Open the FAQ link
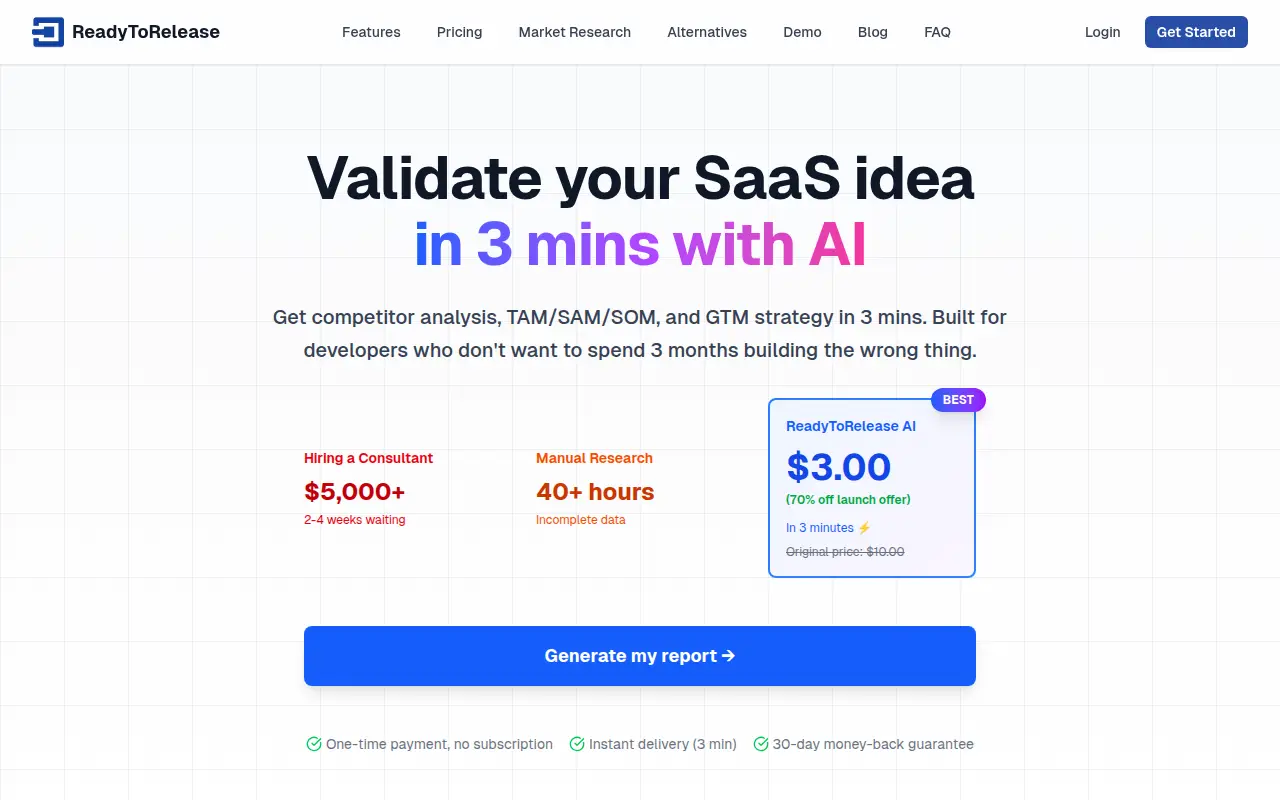Viewport: 1280px width, 800px height. (x=937, y=32)
